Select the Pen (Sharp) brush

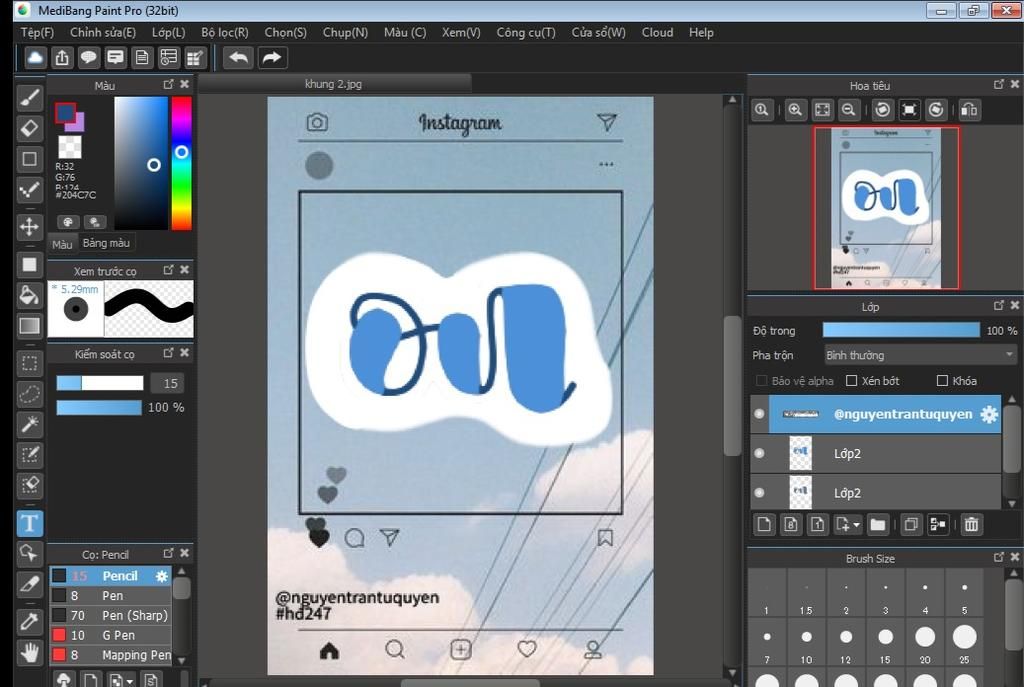click(110, 615)
